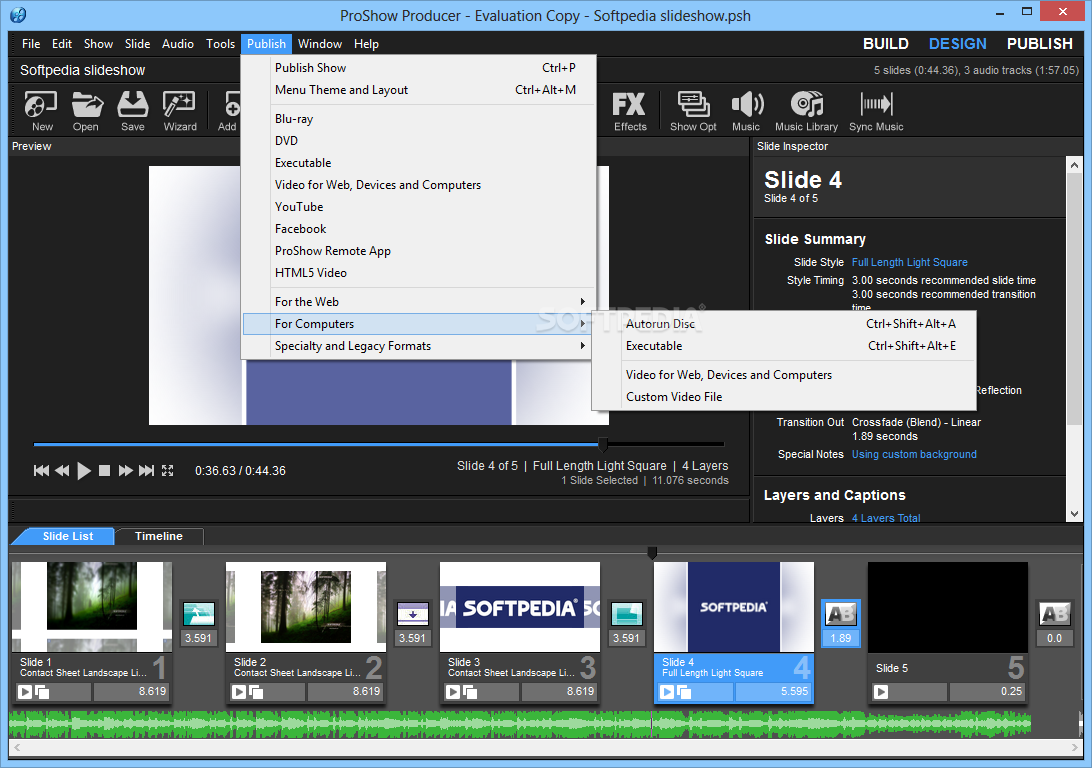Click play icon on Slide 1 thumbnail
The image size is (1092, 768).
[25, 691]
